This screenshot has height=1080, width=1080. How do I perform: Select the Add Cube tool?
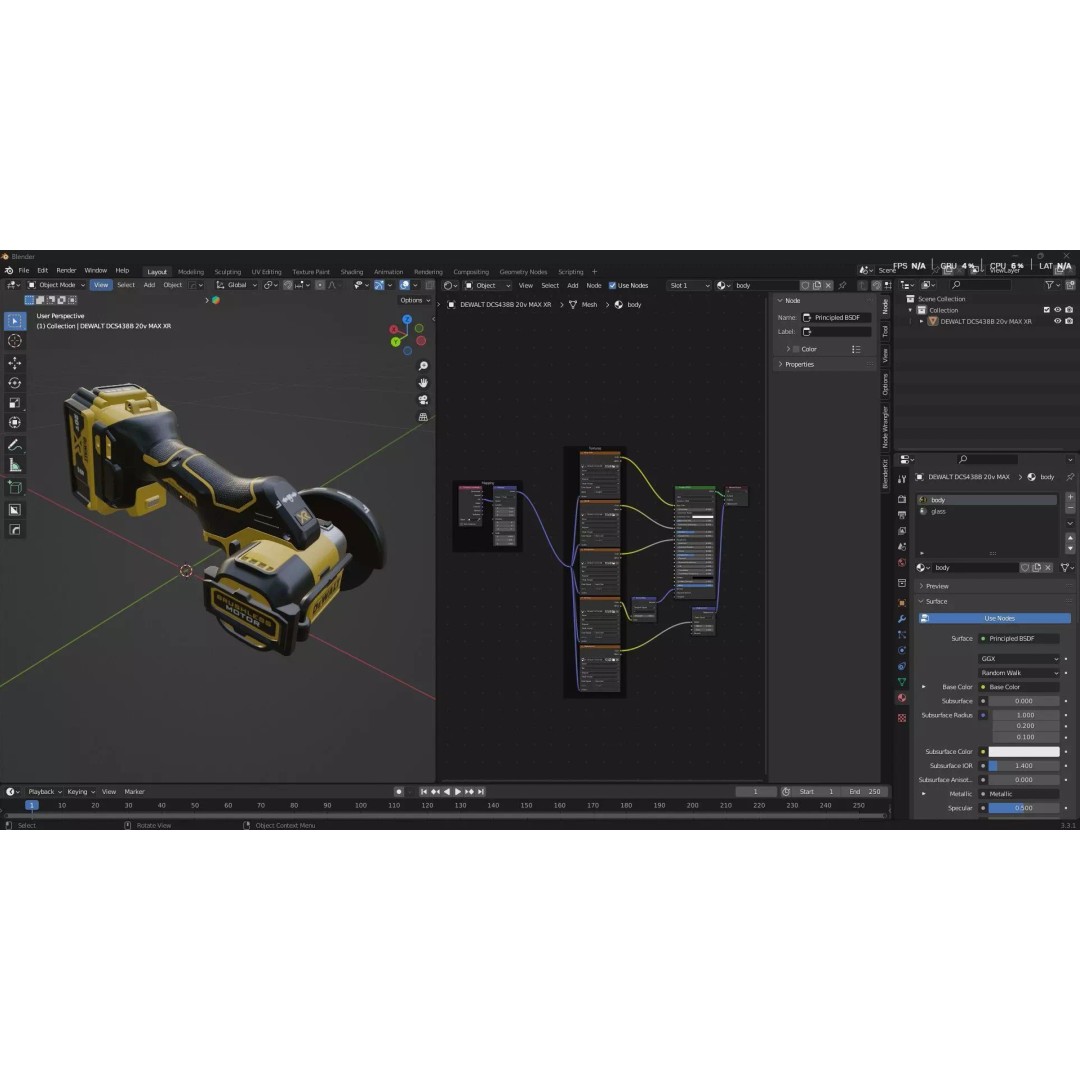[14, 488]
